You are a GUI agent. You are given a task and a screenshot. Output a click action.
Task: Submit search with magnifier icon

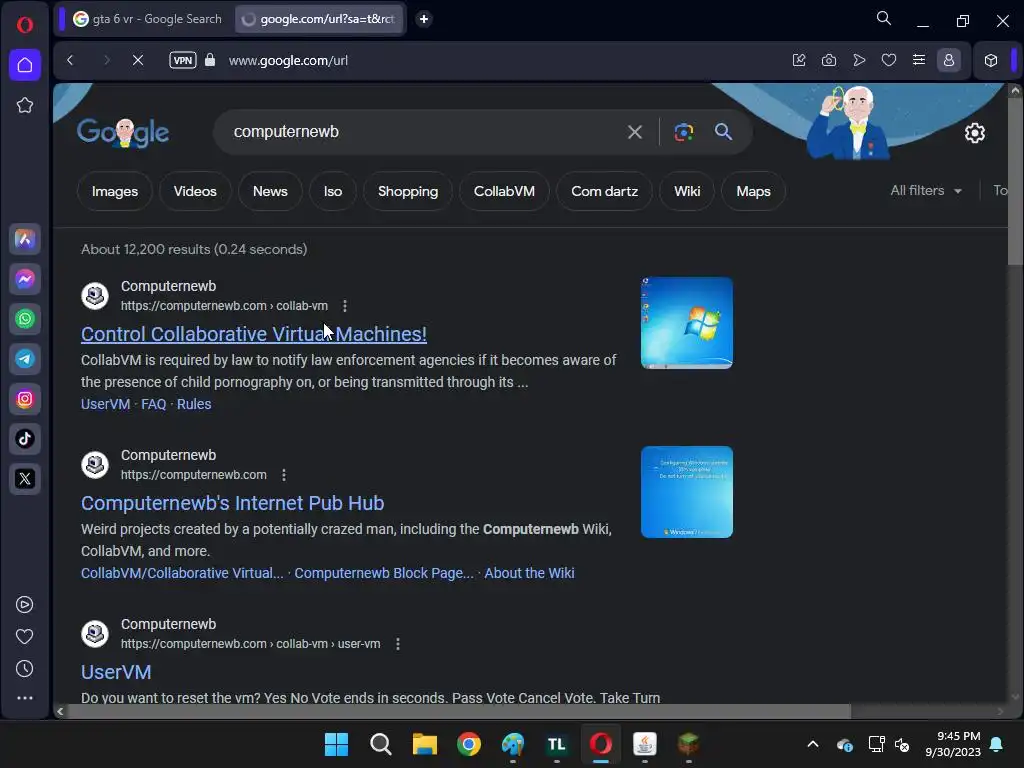[723, 132]
